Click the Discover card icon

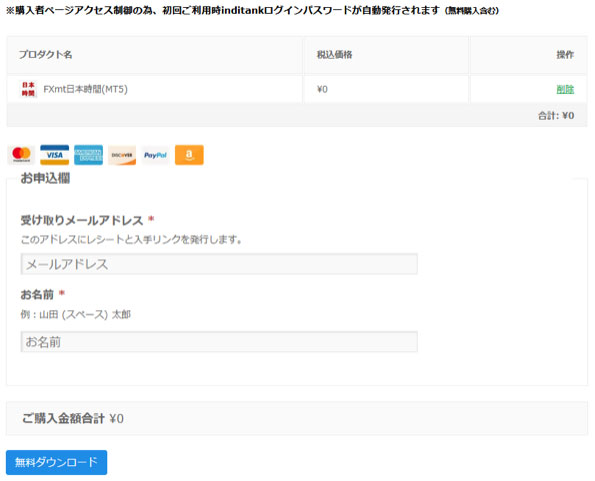click(x=122, y=155)
